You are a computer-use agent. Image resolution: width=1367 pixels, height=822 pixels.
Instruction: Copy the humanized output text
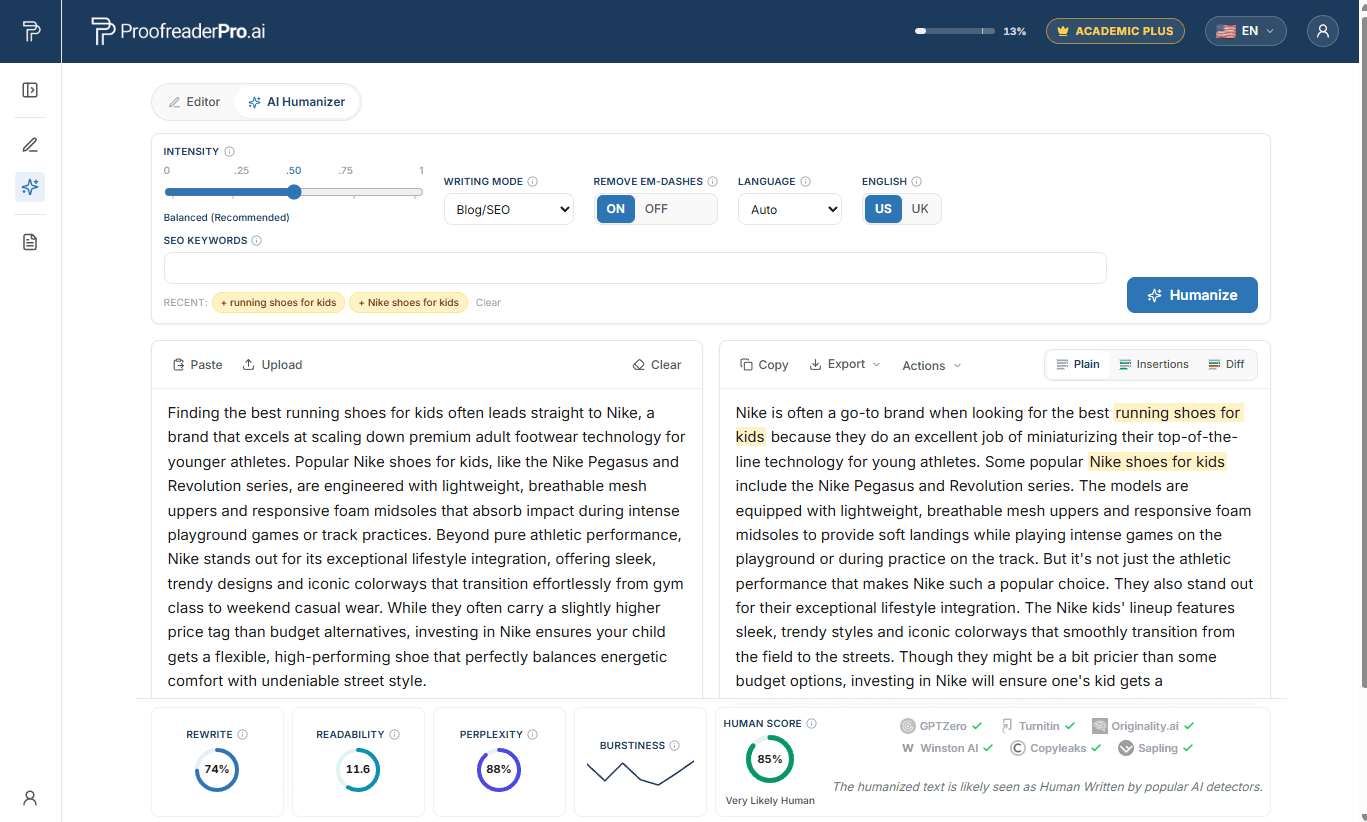click(764, 365)
